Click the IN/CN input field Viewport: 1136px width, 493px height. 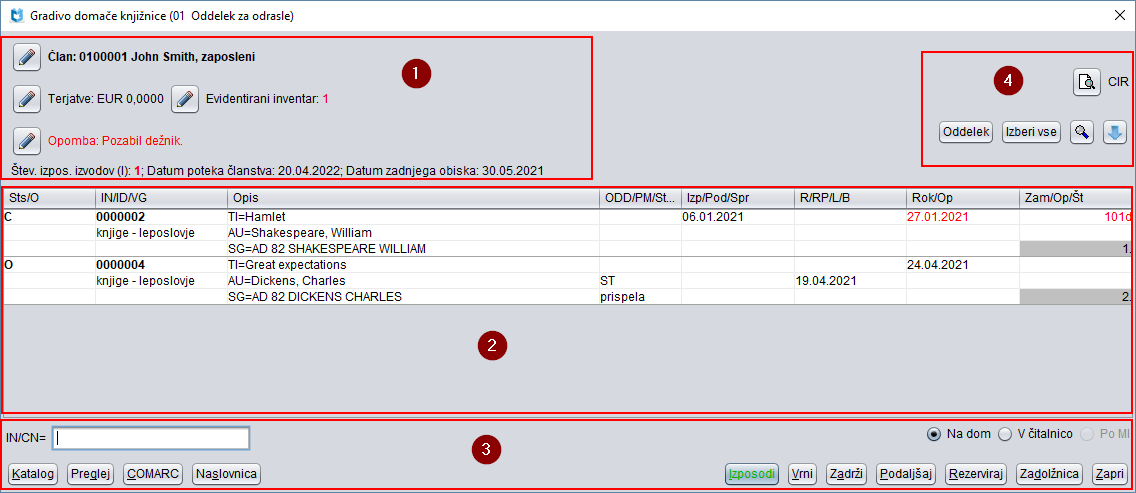point(151,438)
